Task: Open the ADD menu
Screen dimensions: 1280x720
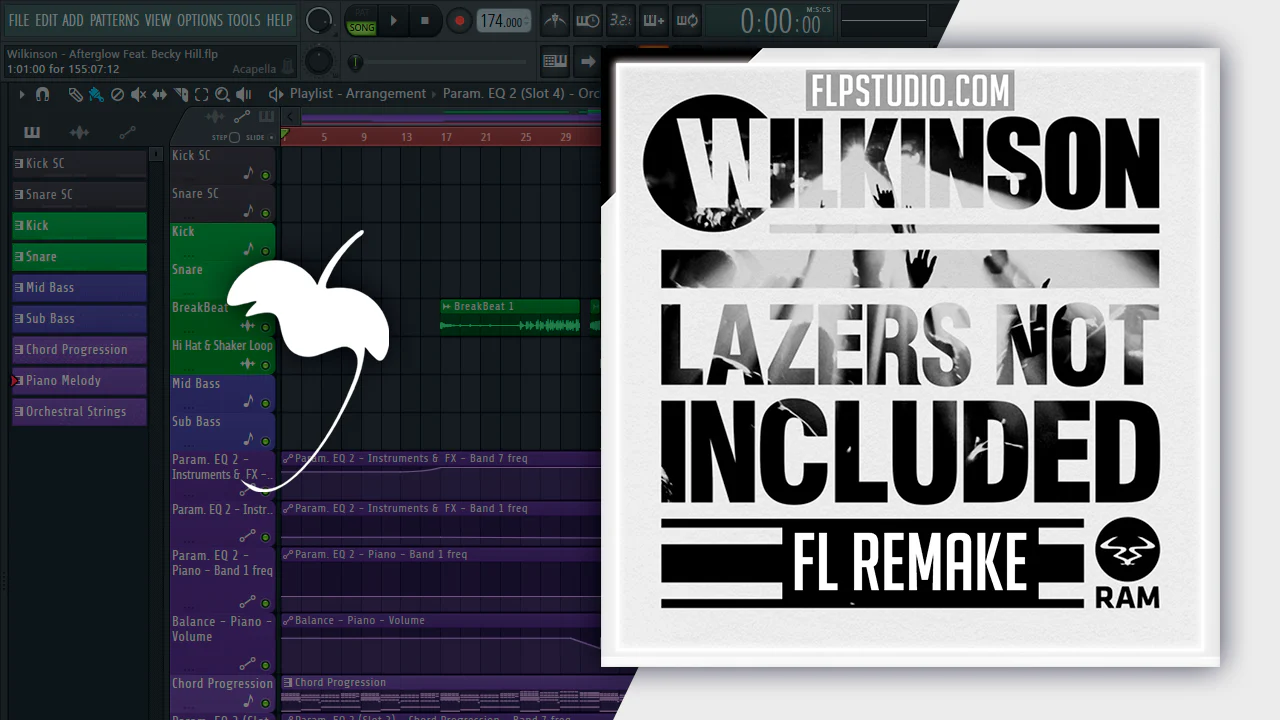Action: click(73, 20)
